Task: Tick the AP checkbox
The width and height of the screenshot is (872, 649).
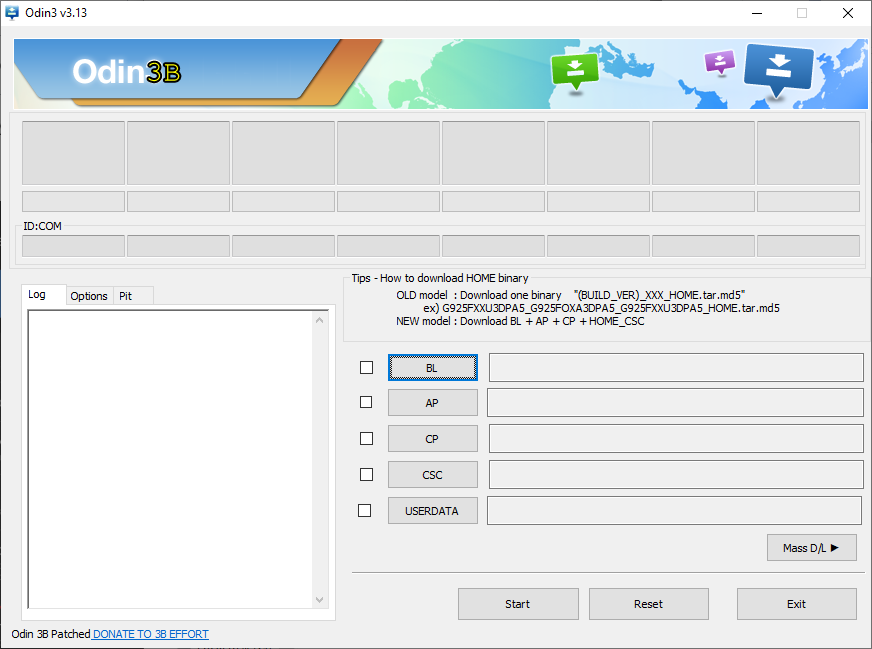Action: point(366,402)
